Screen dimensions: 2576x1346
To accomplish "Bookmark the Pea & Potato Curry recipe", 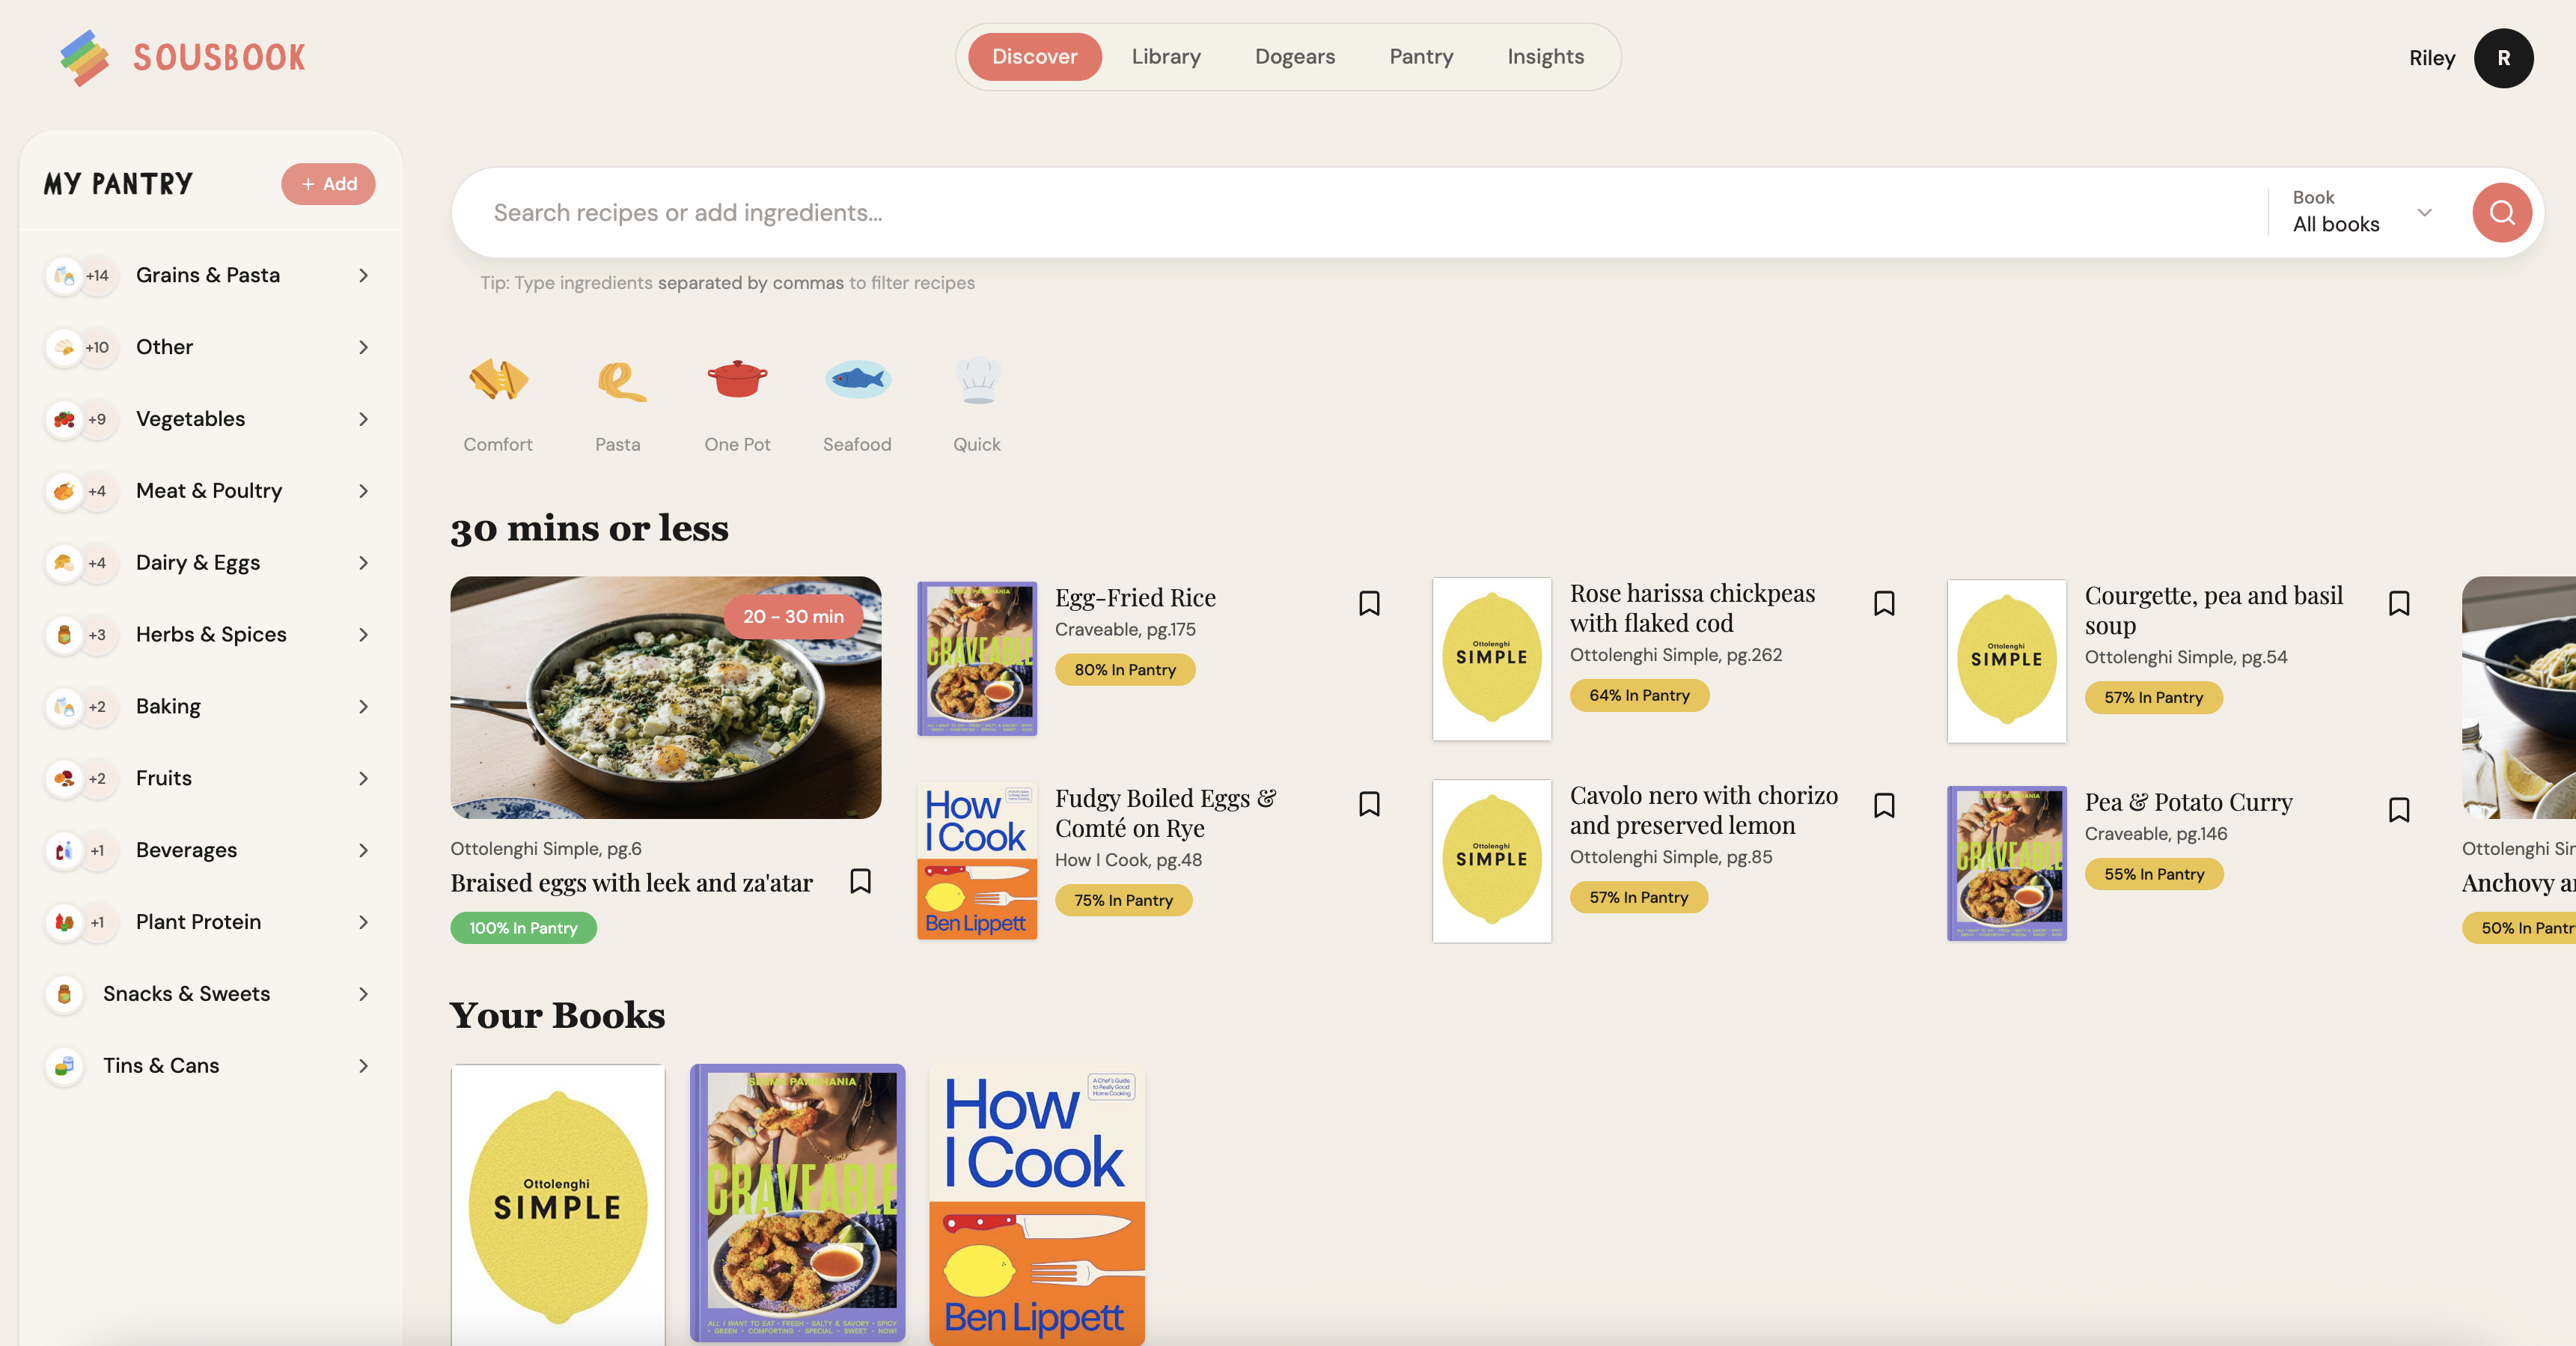I will 2400,809.
